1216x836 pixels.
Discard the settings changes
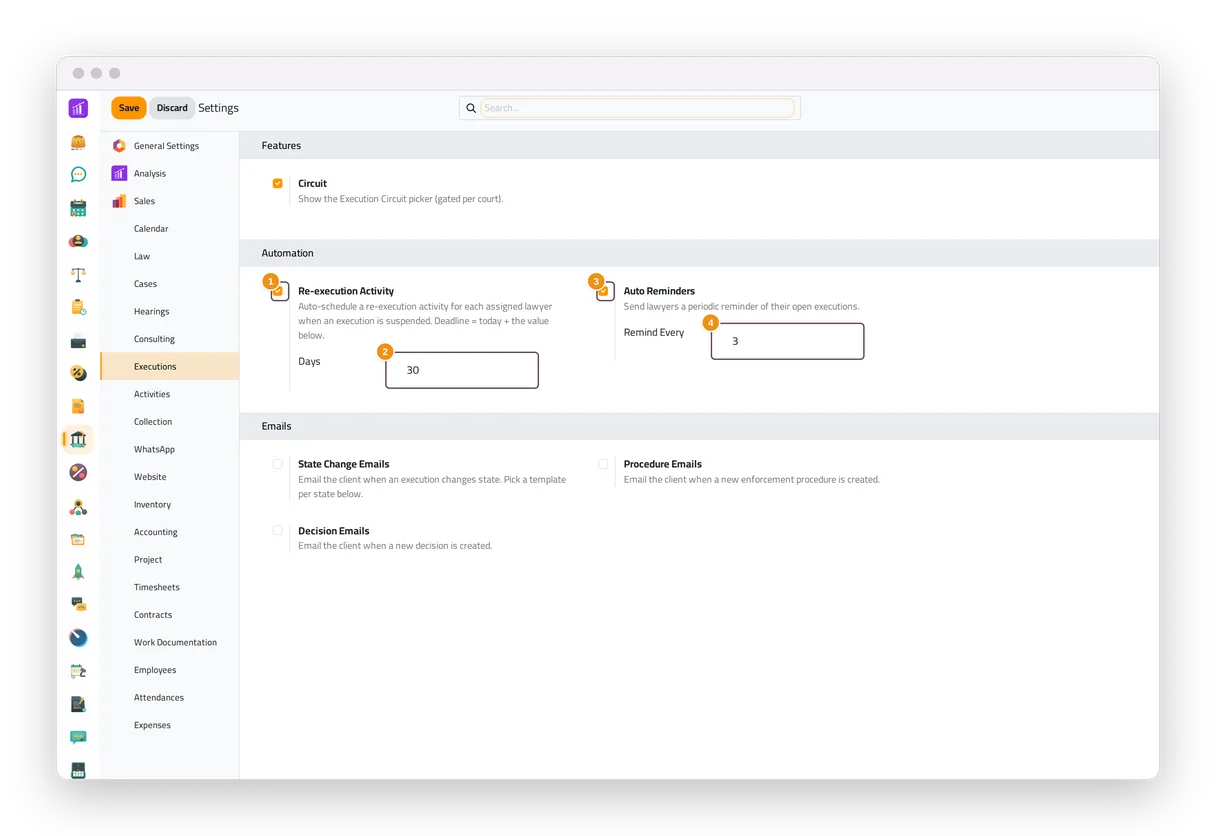[172, 108]
